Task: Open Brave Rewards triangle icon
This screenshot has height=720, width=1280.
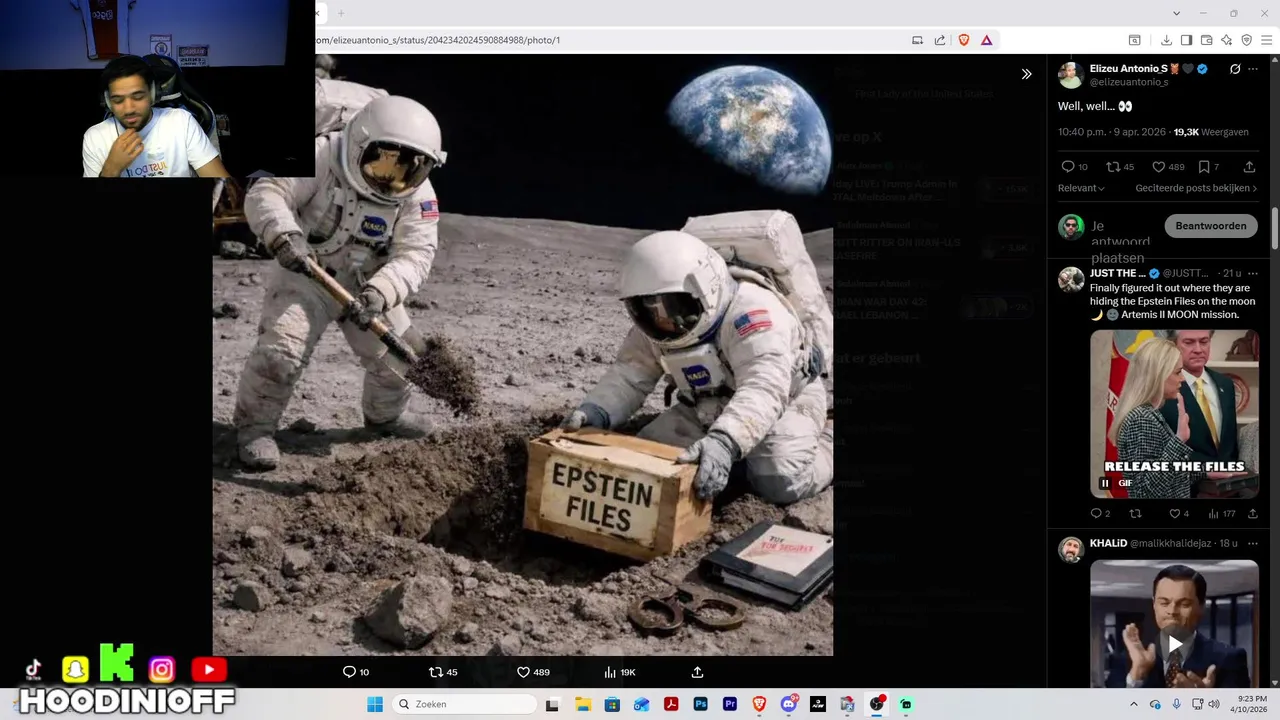Action: click(987, 40)
